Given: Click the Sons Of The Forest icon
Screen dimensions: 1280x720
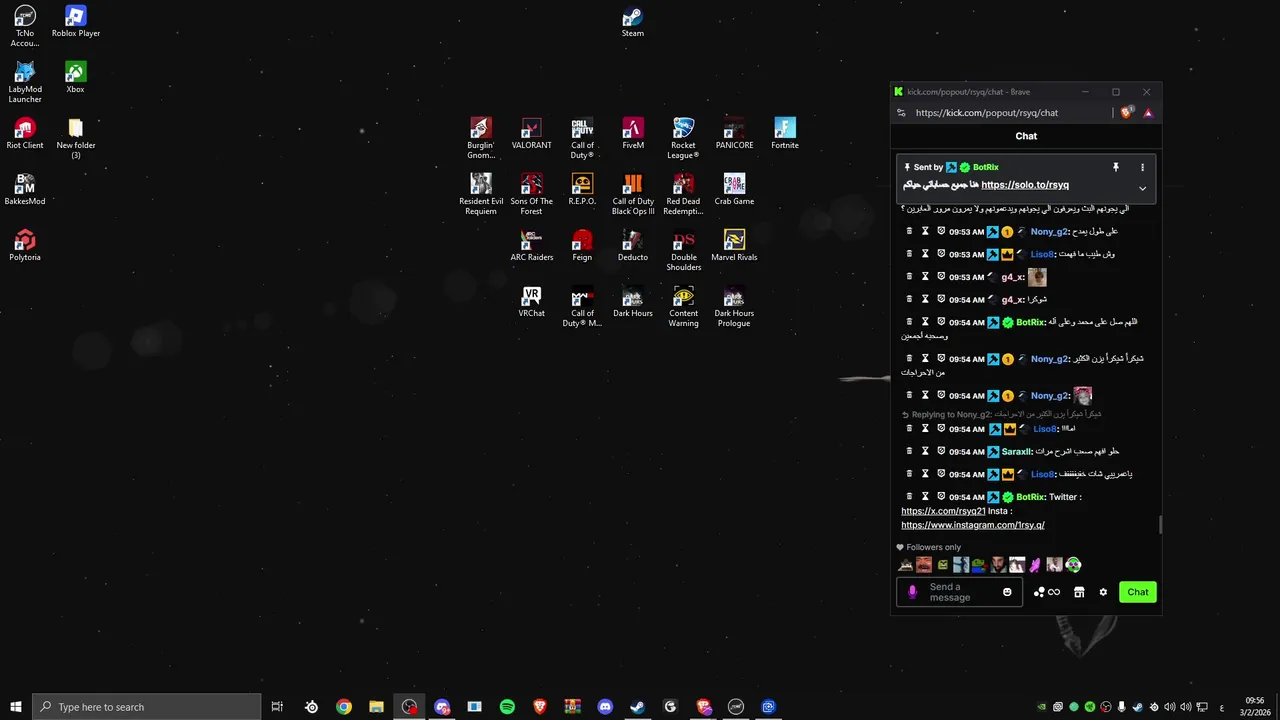Looking at the screenshot, I should click(x=532, y=195).
